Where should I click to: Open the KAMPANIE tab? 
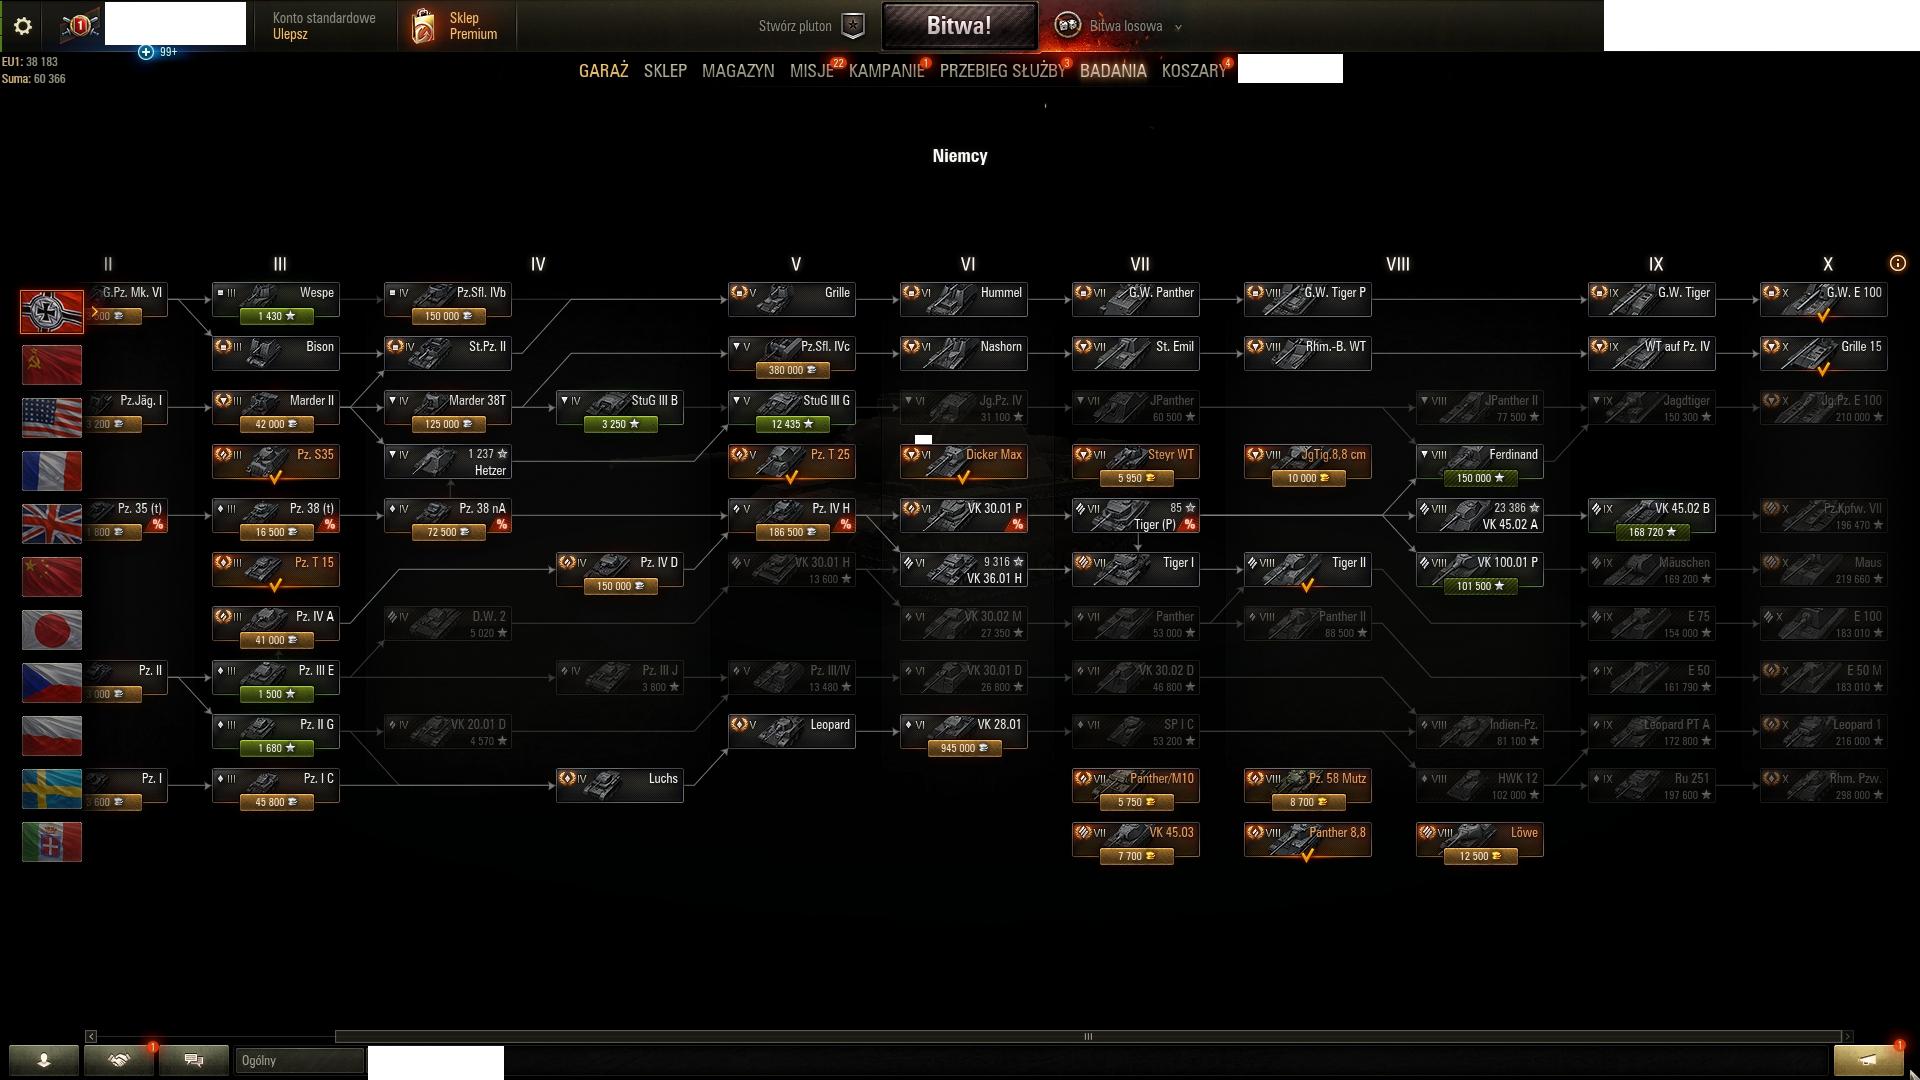[x=886, y=71]
